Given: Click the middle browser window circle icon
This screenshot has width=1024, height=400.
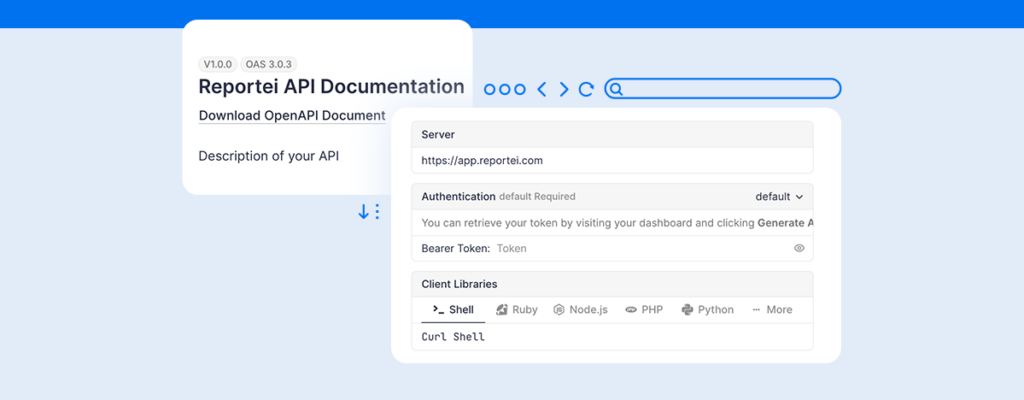Looking at the screenshot, I should point(505,90).
